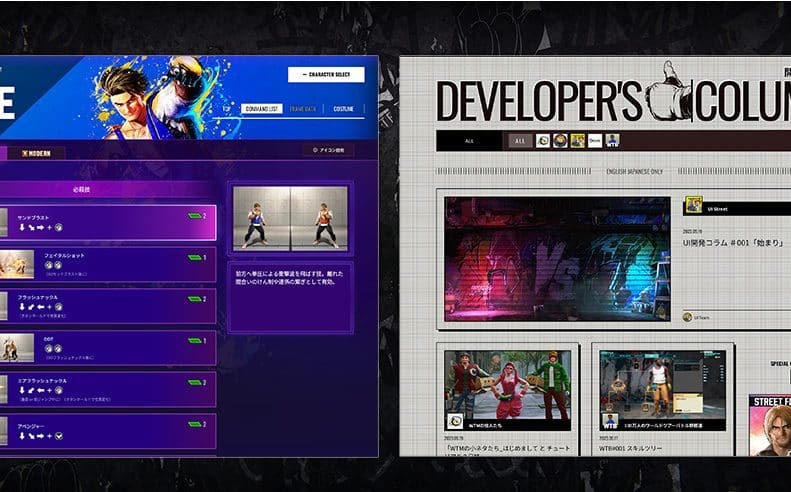Viewport: 791px width, 492px height.
Task: Click the thumbs-up glove logo in header
Action: tap(668, 91)
